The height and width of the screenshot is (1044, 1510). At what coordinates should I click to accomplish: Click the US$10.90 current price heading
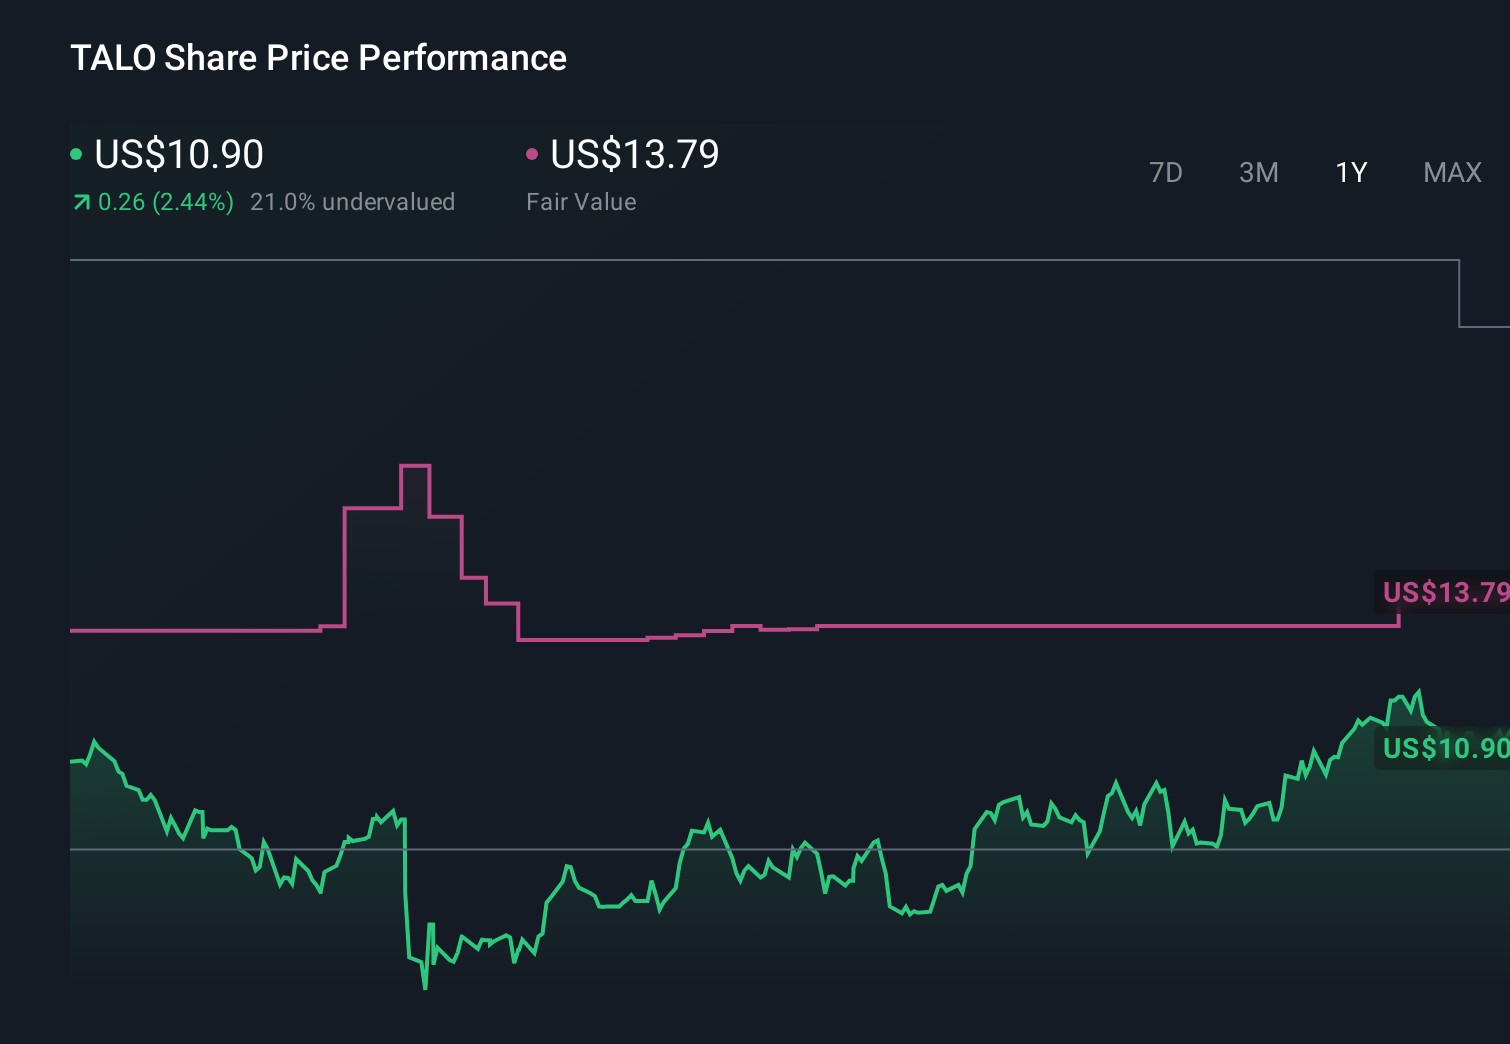click(178, 154)
